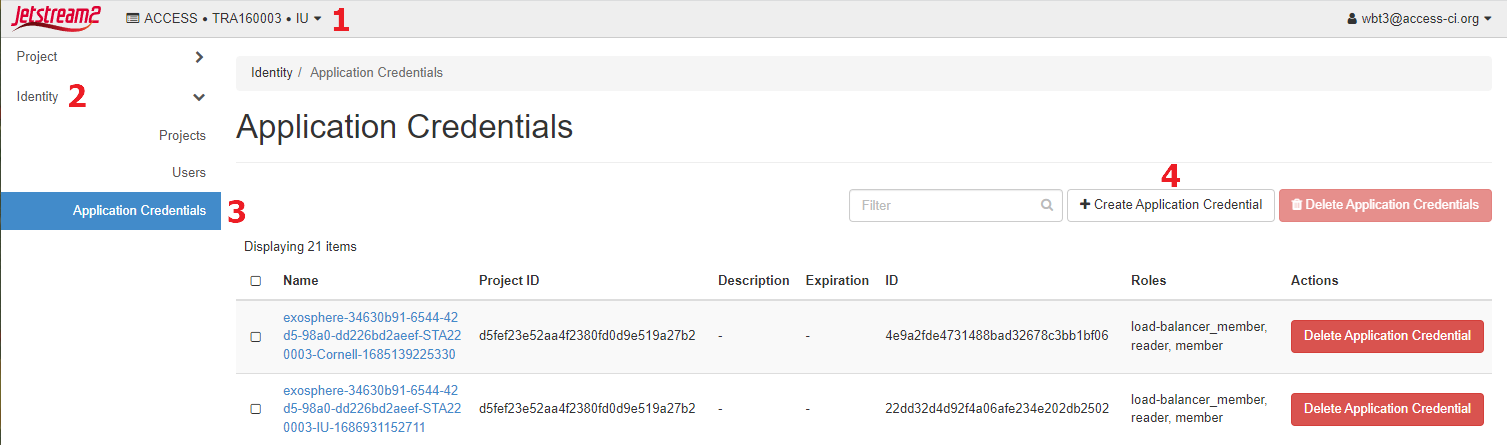Click the project list icon beside ACCESS

click(133, 19)
